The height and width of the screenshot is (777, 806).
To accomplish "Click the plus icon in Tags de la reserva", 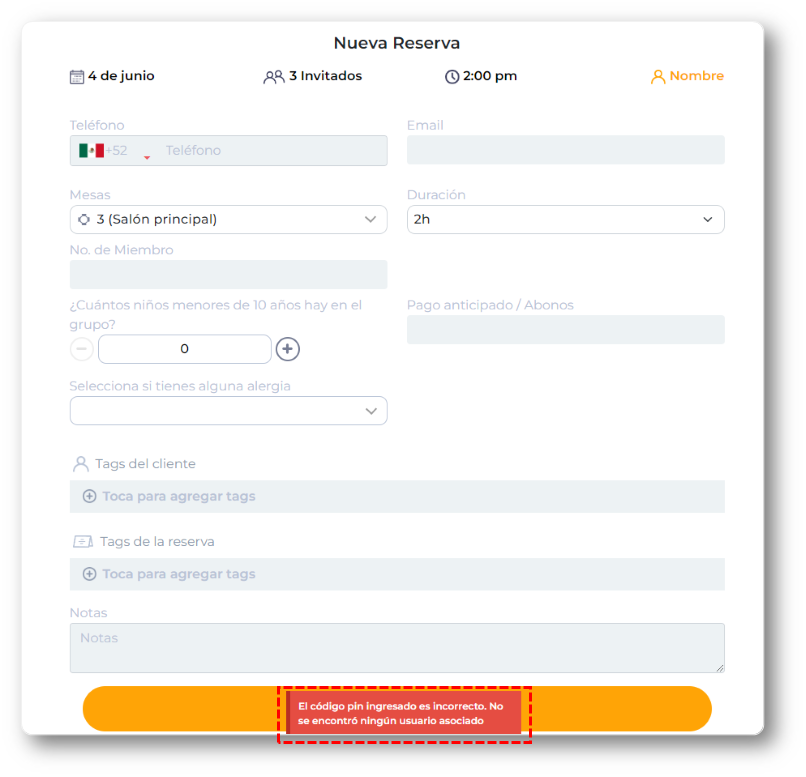I will (x=89, y=574).
